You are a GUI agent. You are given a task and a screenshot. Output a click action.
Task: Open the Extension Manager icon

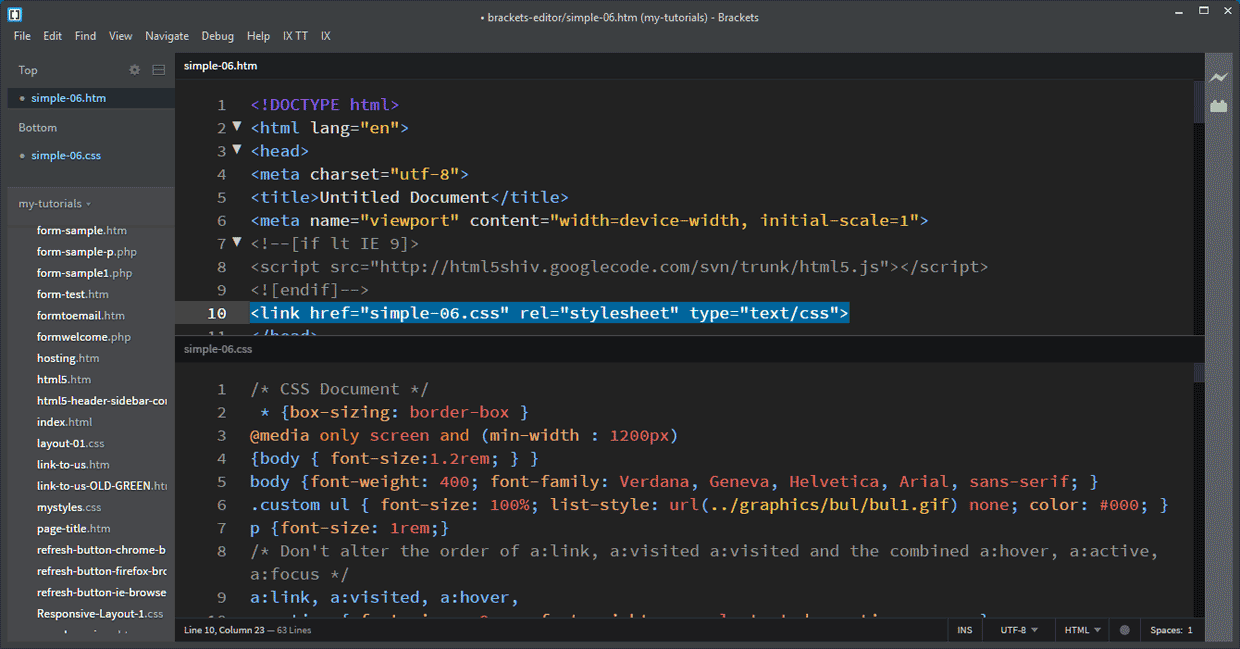click(1218, 105)
